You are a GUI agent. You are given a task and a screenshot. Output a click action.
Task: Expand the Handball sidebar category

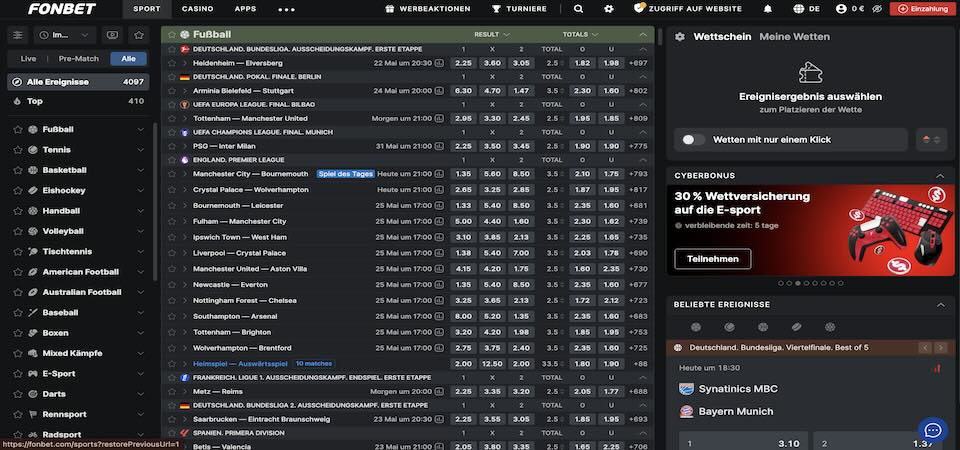pos(140,211)
